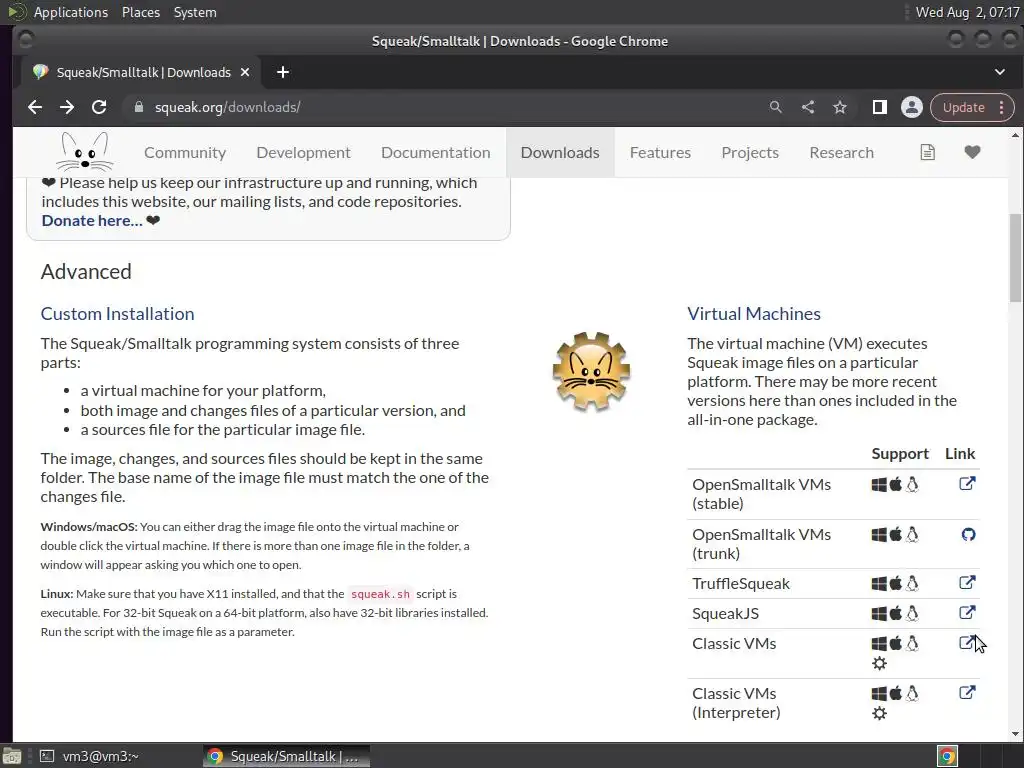This screenshot has width=1024, height=768.
Task: Open the Projects page
Action: coord(750,152)
